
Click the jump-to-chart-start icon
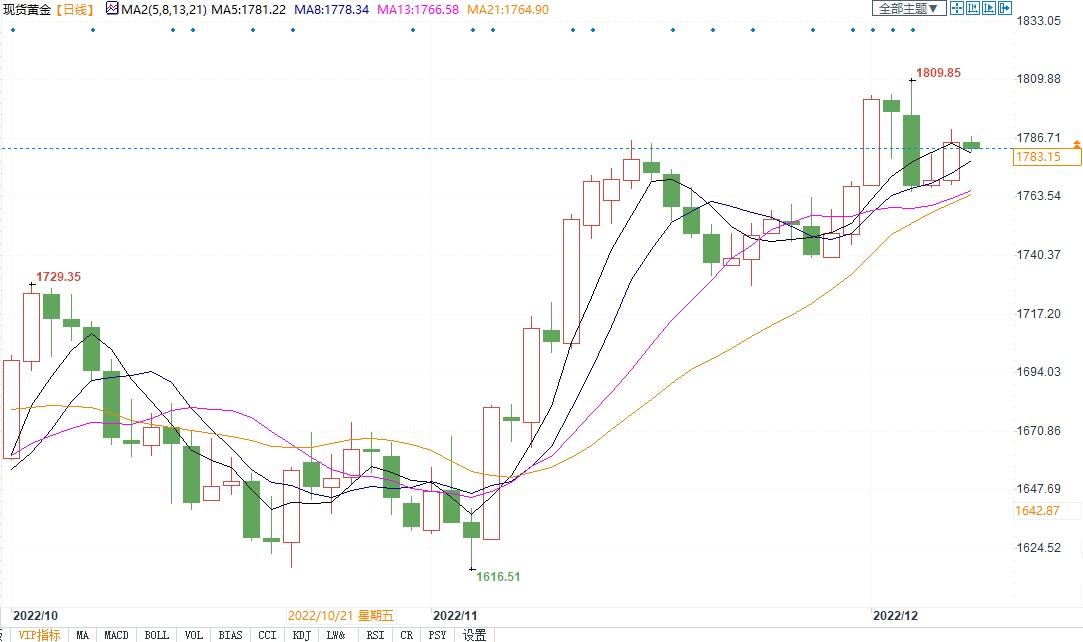[973, 9]
